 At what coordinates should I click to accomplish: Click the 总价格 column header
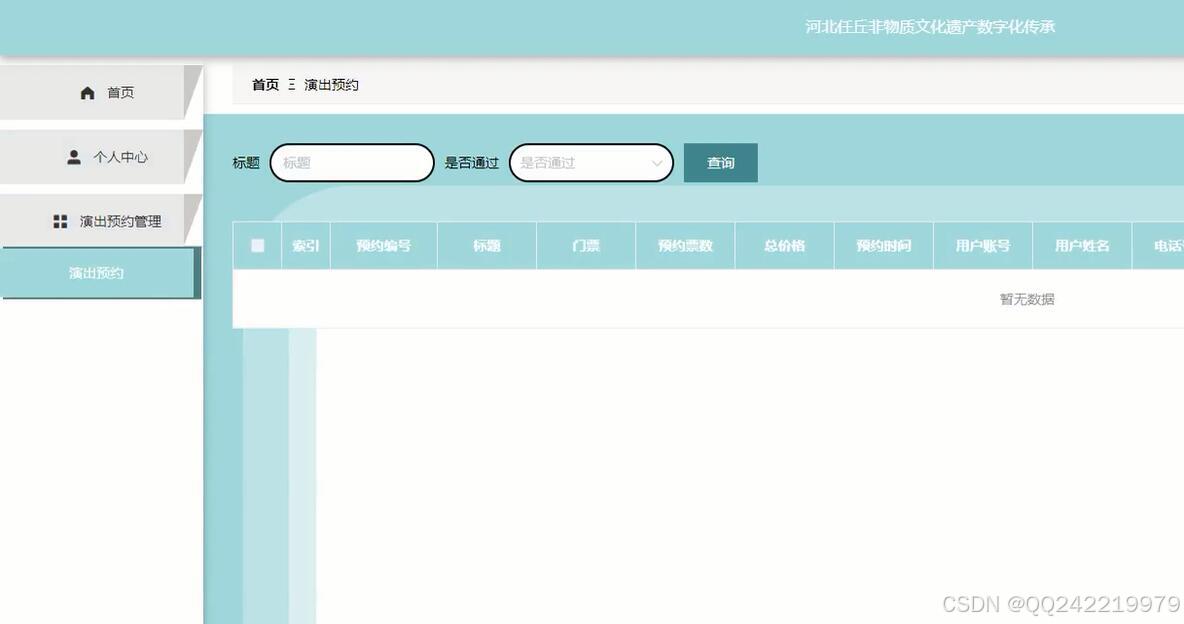(x=785, y=246)
